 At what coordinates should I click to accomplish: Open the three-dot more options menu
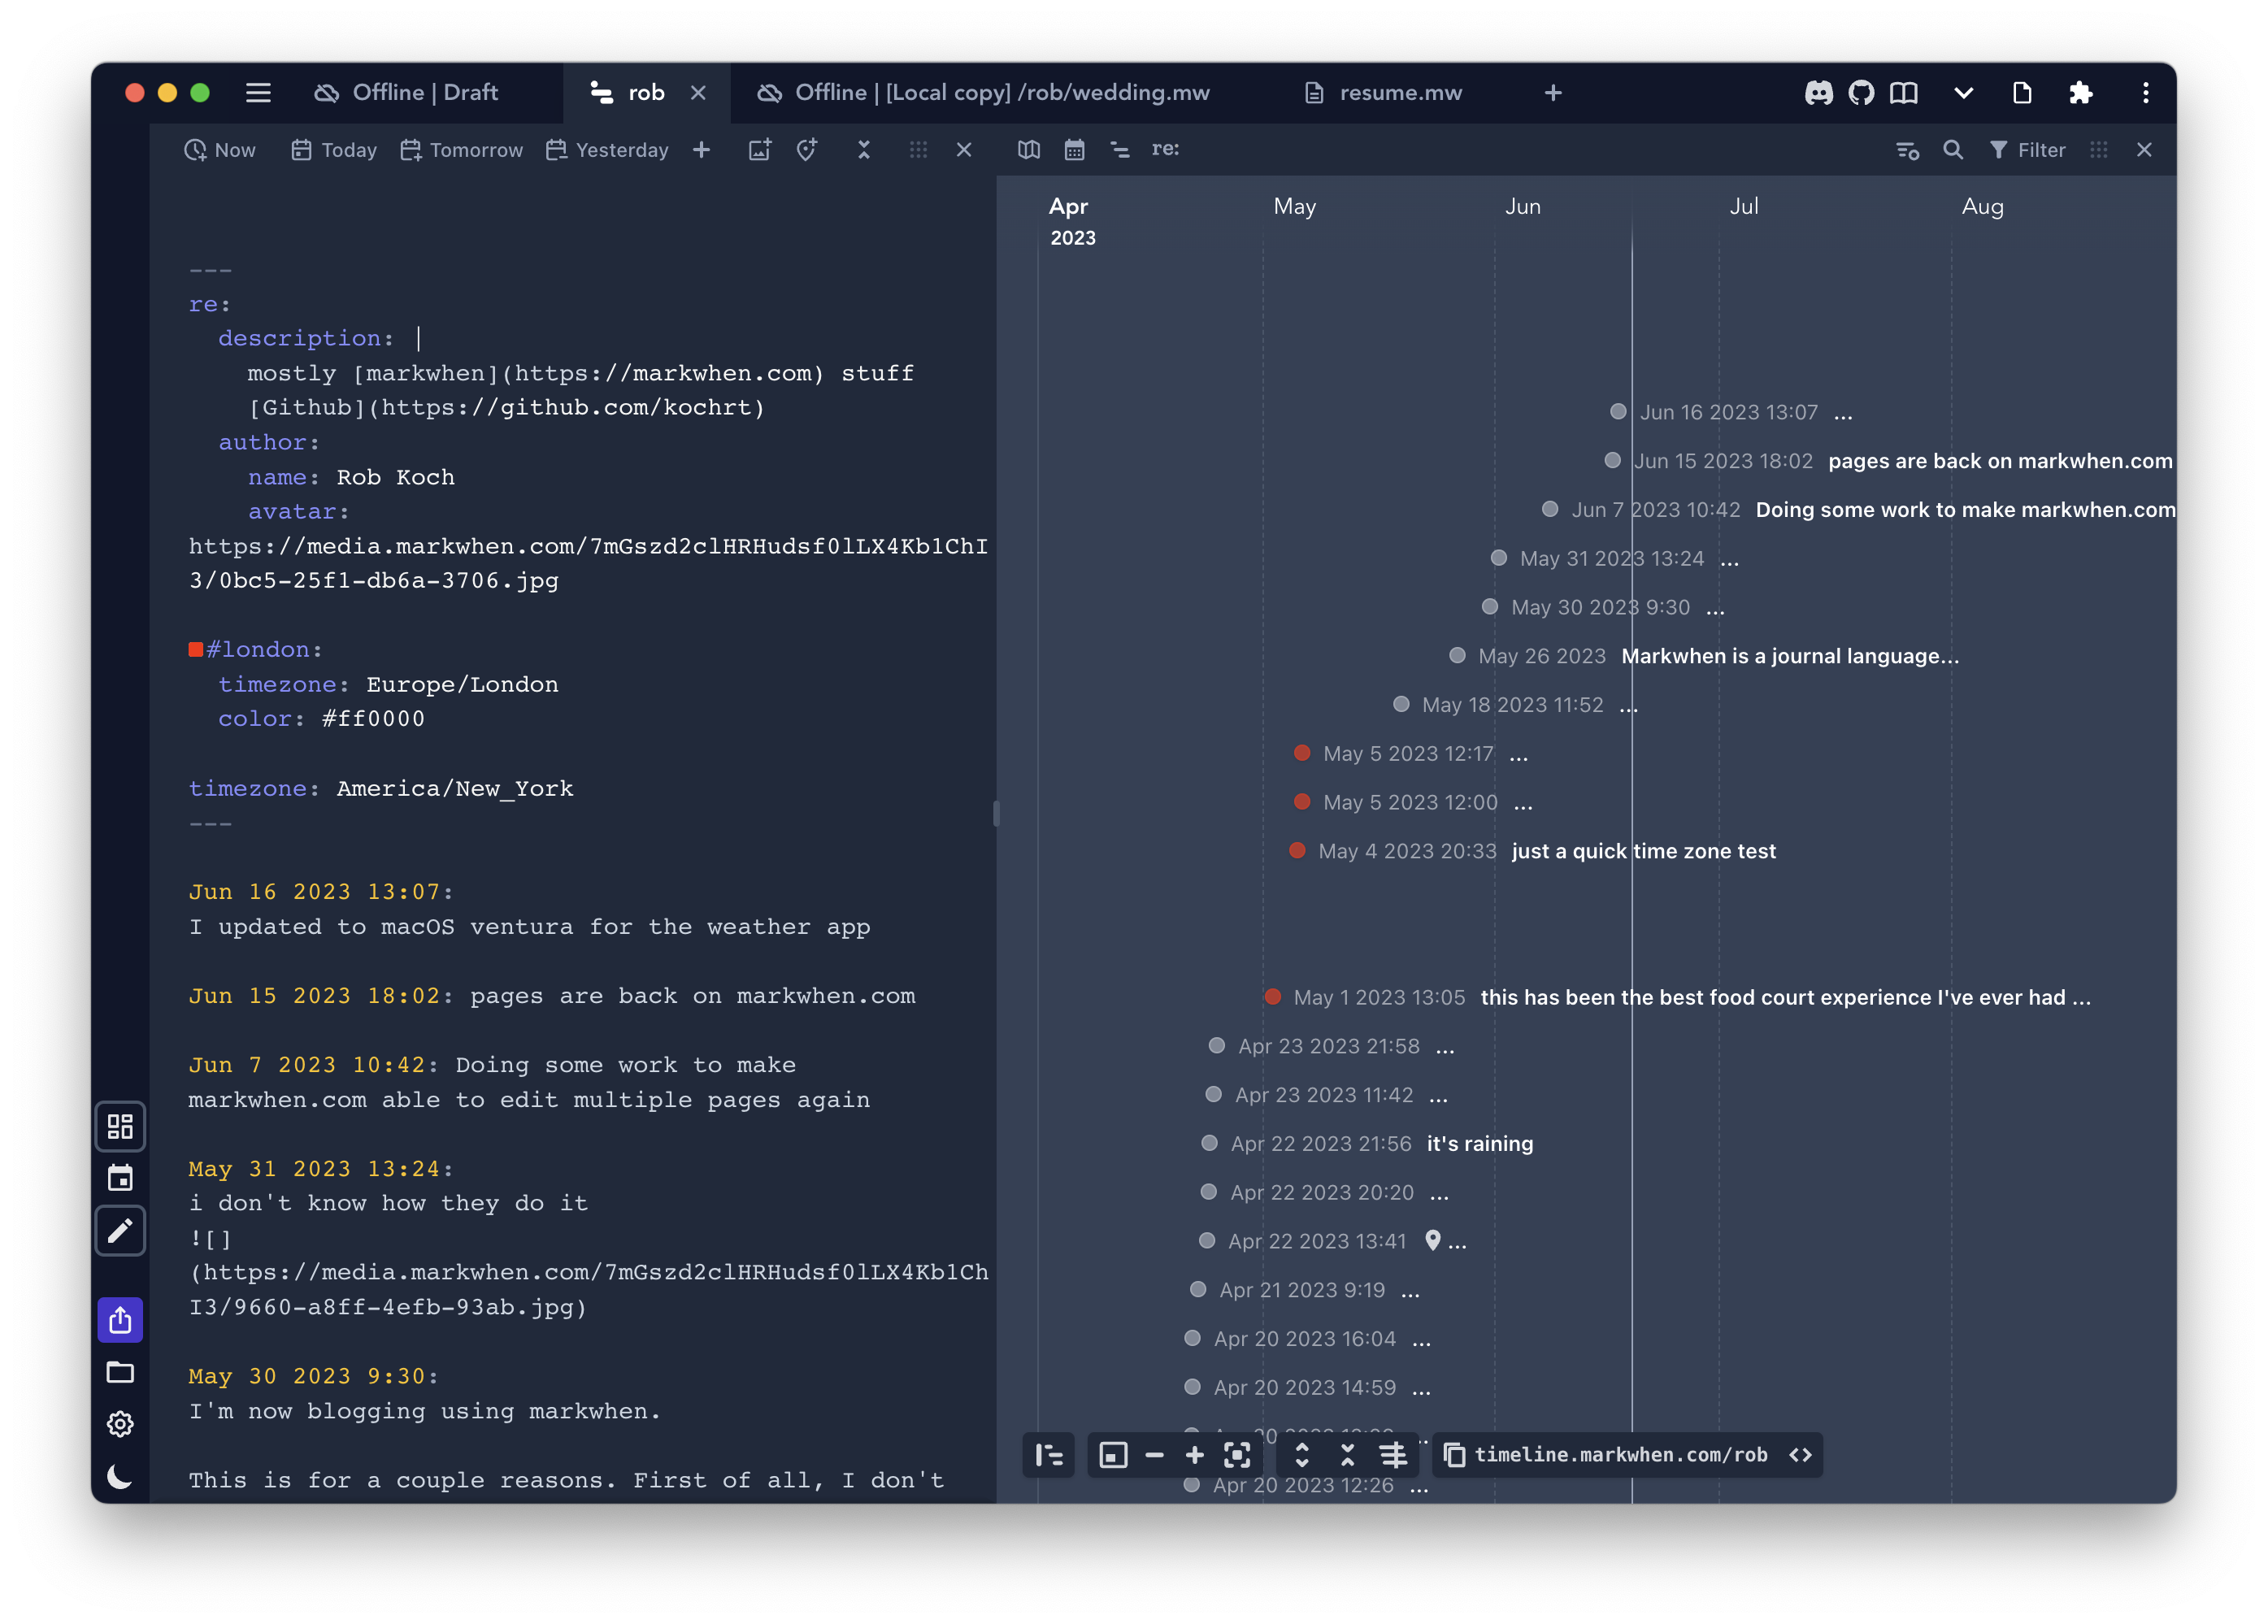coord(2145,93)
